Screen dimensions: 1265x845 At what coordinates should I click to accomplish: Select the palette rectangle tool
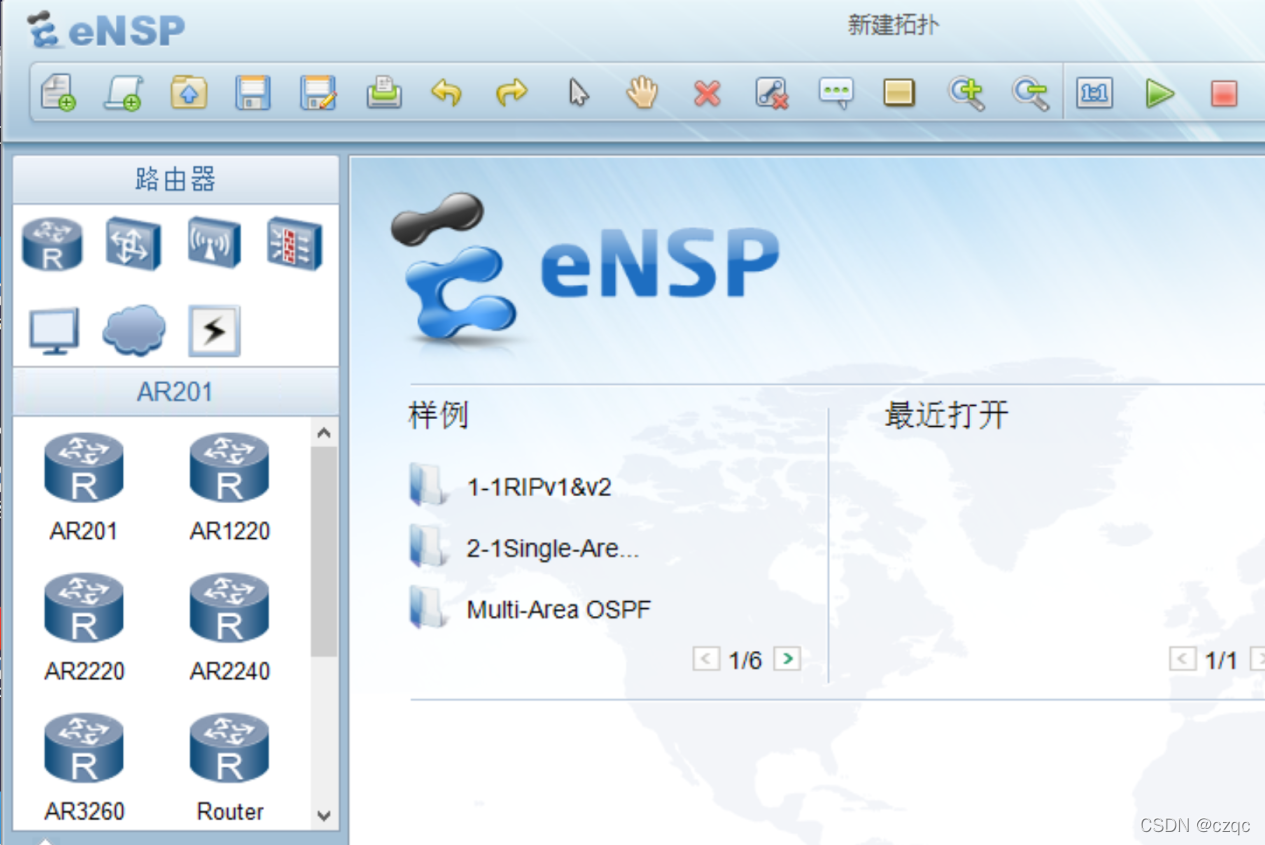pyautogui.click(x=900, y=93)
